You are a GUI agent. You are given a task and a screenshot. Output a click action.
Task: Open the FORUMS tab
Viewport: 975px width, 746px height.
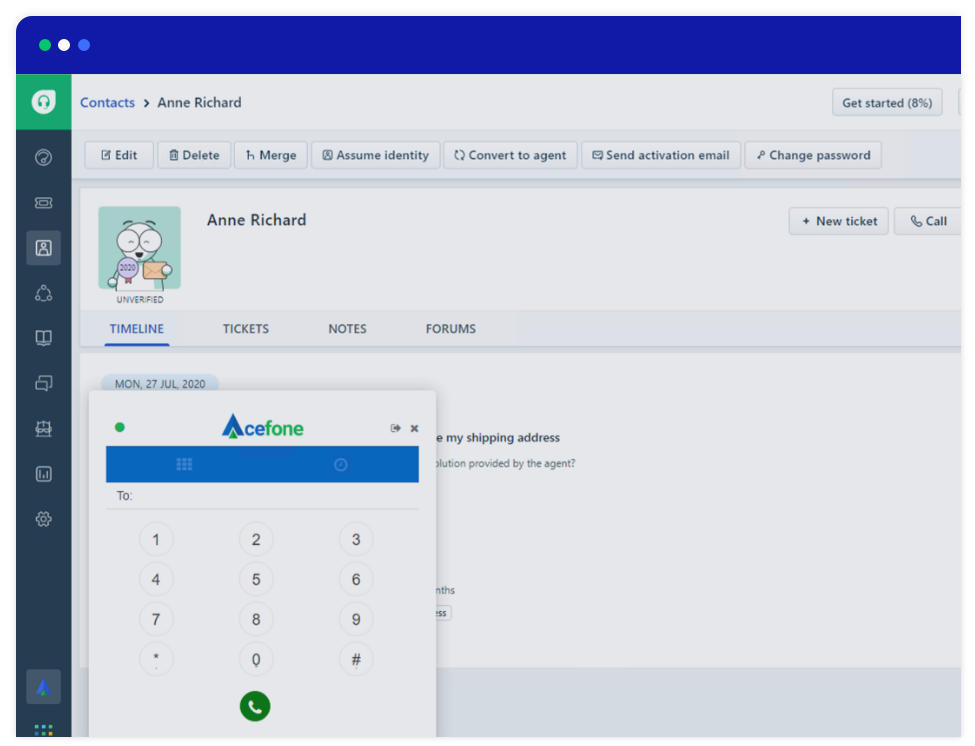click(451, 328)
